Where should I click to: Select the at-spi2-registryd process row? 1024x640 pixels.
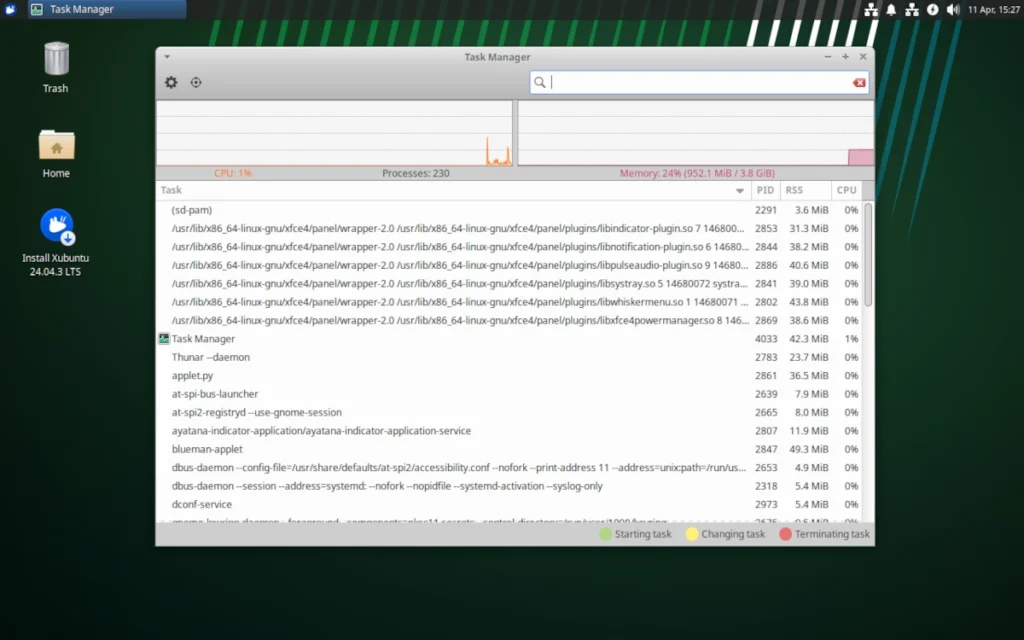[x=509, y=412]
